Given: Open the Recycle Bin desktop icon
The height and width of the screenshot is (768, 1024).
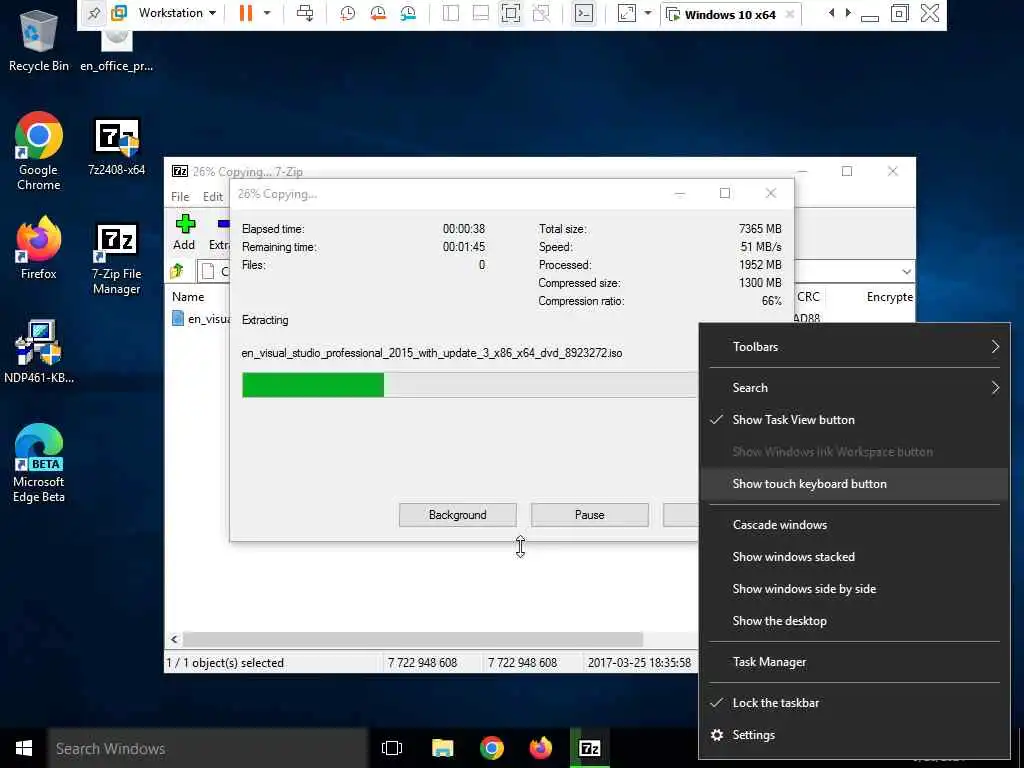Looking at the screenshot, I should (39, 39).
